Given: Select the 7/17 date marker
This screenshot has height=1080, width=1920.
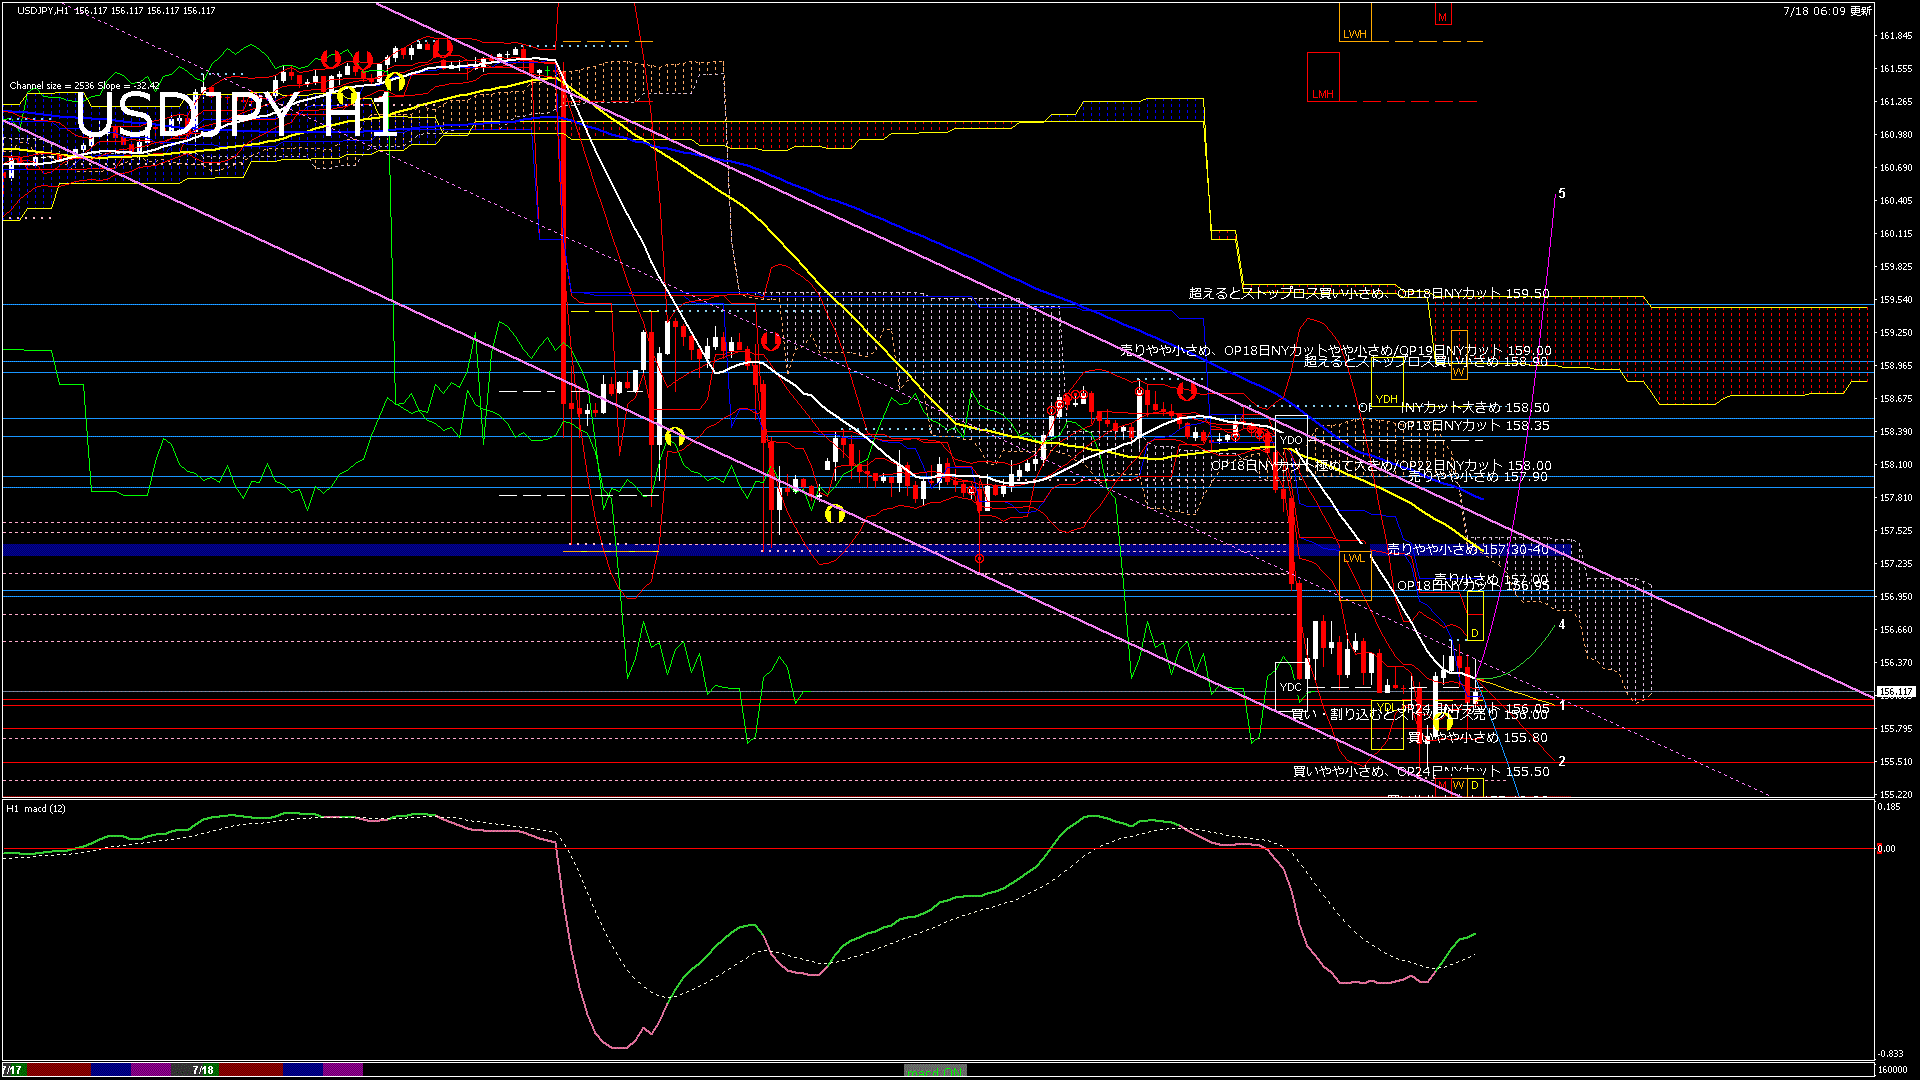Looking at the screenshot, I should [12, 1070].
